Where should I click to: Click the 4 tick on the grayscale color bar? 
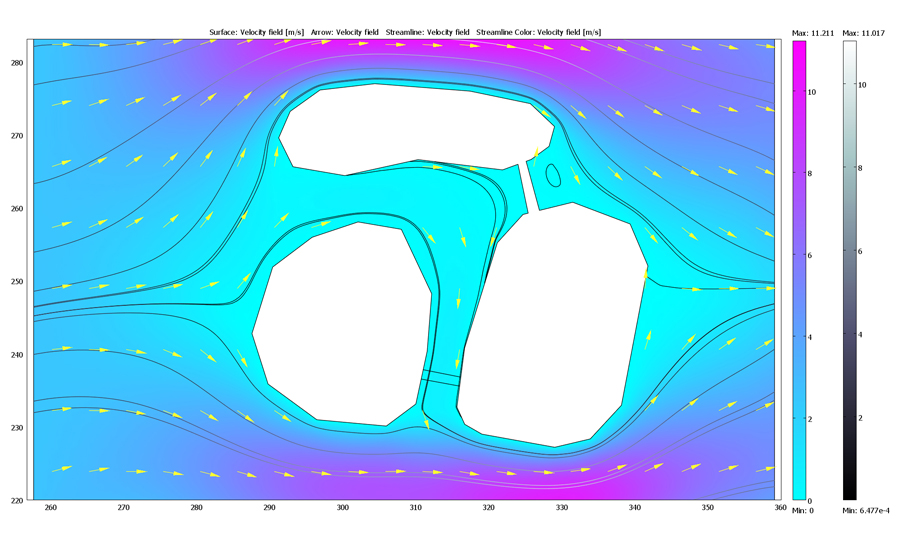point(860,335)
